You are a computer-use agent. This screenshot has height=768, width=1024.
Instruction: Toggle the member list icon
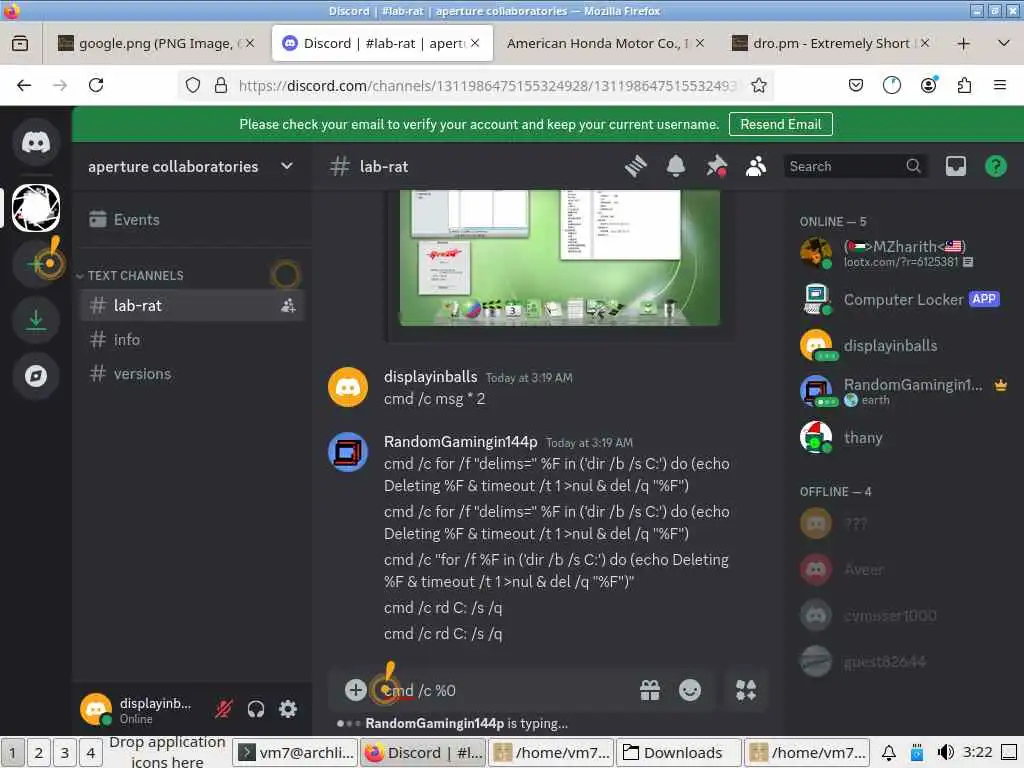click(x=756, y=167)
